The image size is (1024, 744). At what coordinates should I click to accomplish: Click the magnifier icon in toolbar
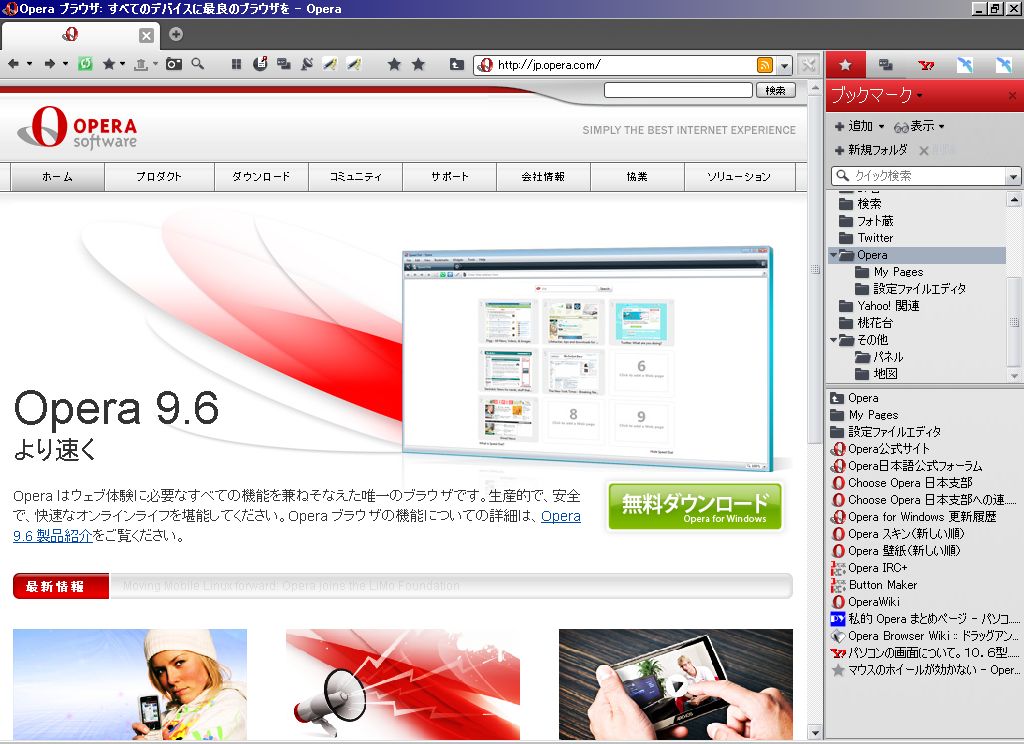click(x=197, y=64)
